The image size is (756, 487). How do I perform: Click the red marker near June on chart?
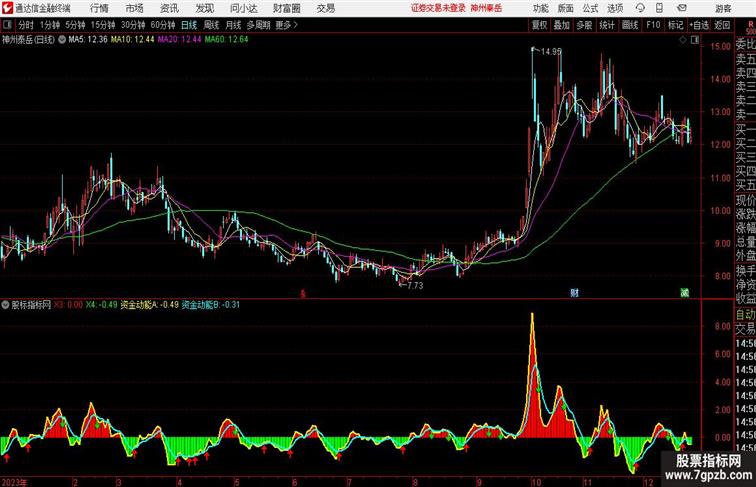tap(303, 294)
